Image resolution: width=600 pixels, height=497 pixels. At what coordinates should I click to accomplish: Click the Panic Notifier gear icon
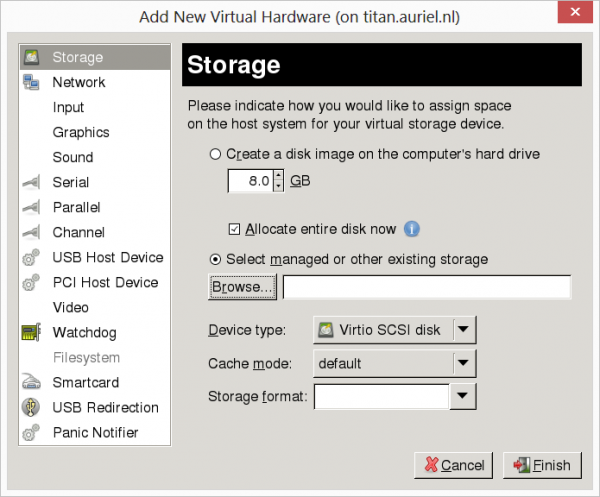point(32,433)
